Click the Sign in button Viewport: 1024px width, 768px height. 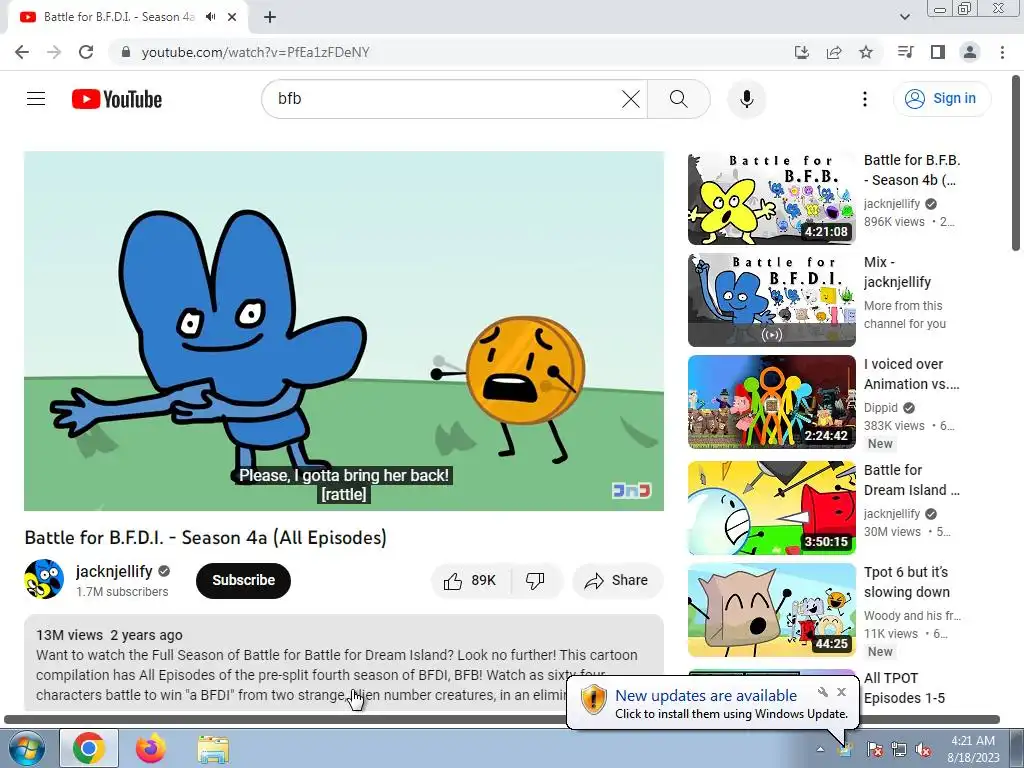(x=941, y=99)
